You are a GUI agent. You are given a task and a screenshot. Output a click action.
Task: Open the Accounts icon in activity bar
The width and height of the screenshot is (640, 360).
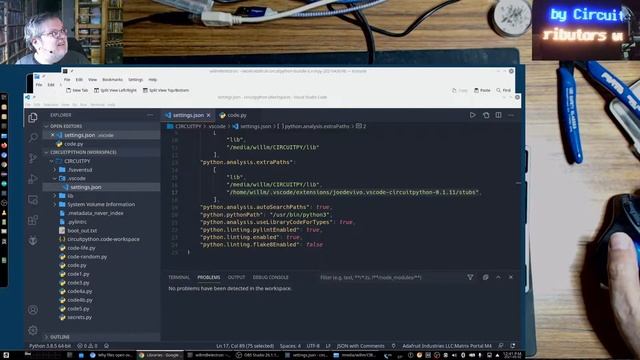33,310
